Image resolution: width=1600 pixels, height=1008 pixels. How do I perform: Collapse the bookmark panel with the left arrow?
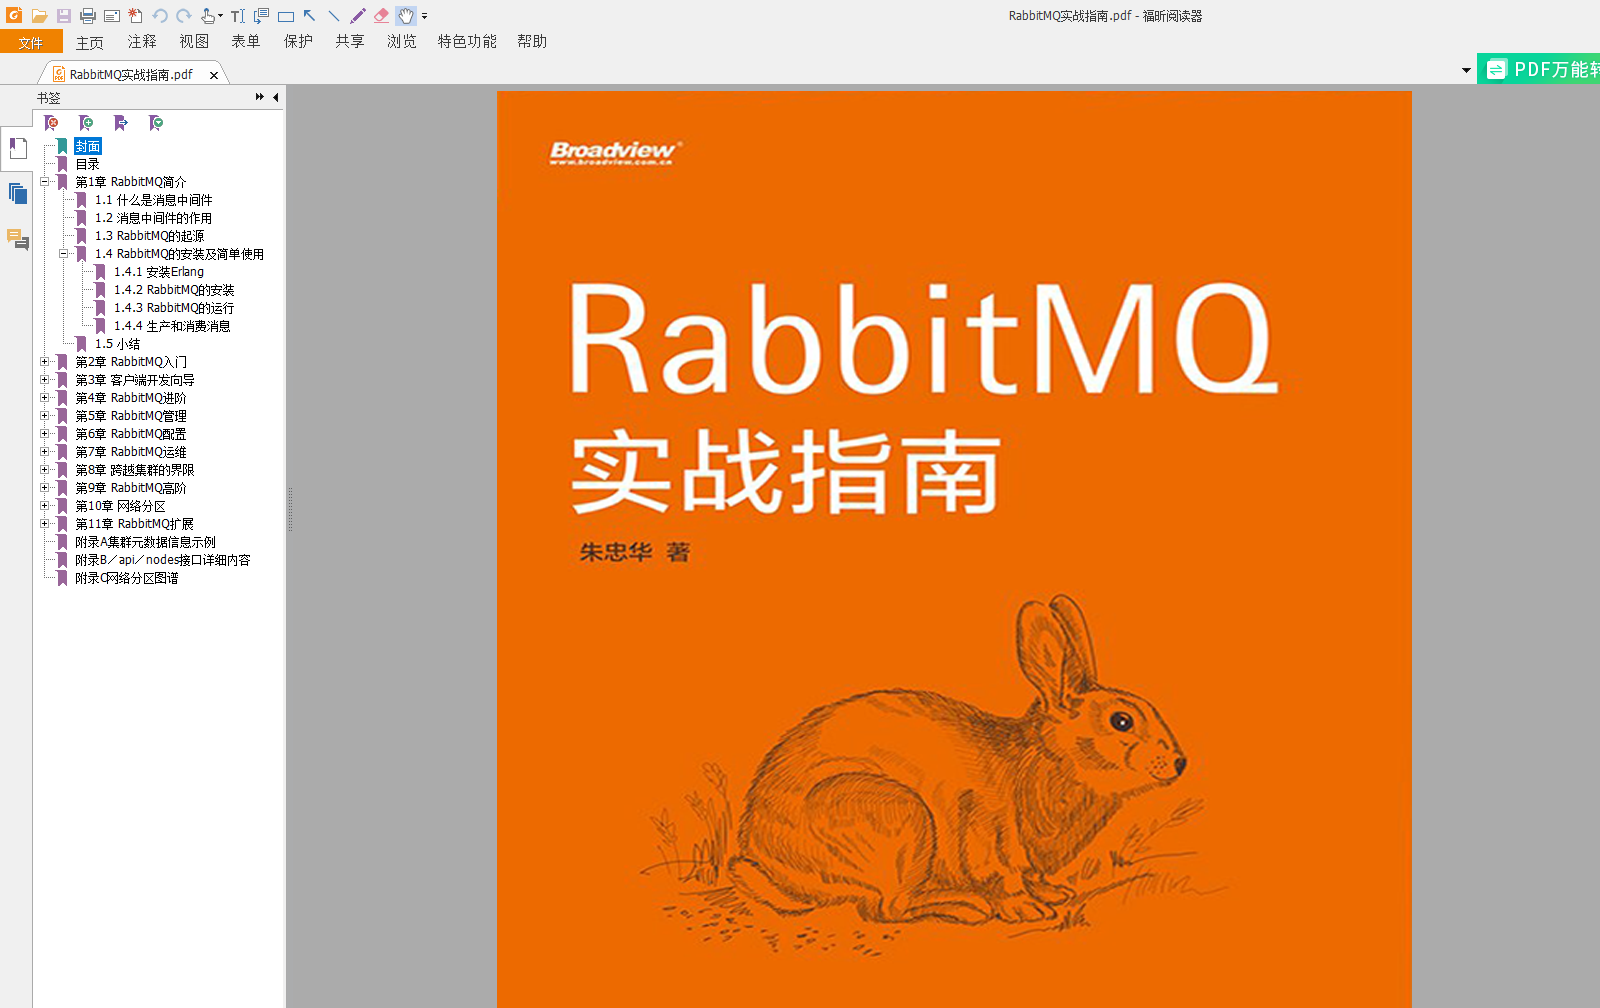click(275, 97)
